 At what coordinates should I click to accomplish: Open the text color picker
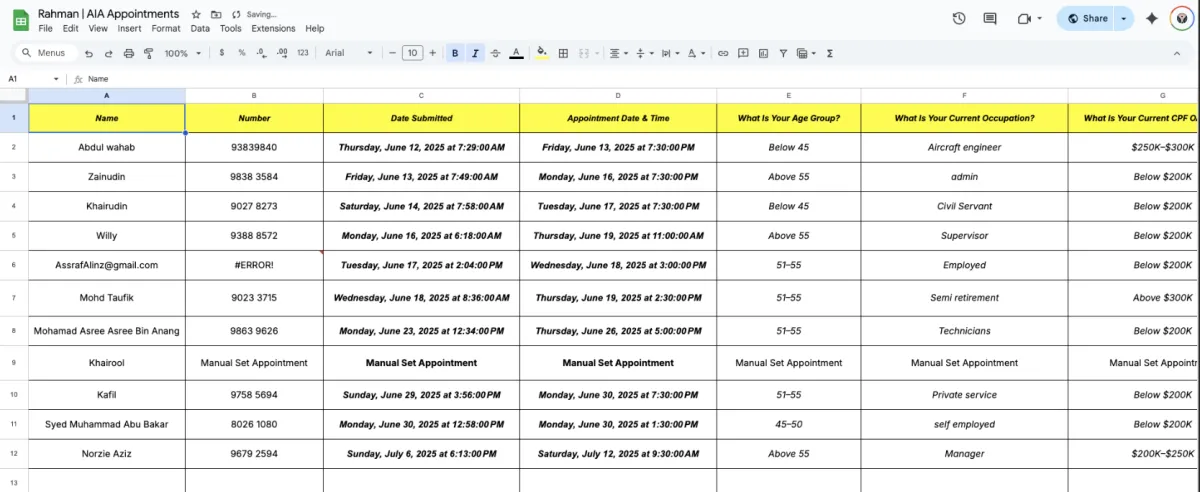click(x=516, y=53)
